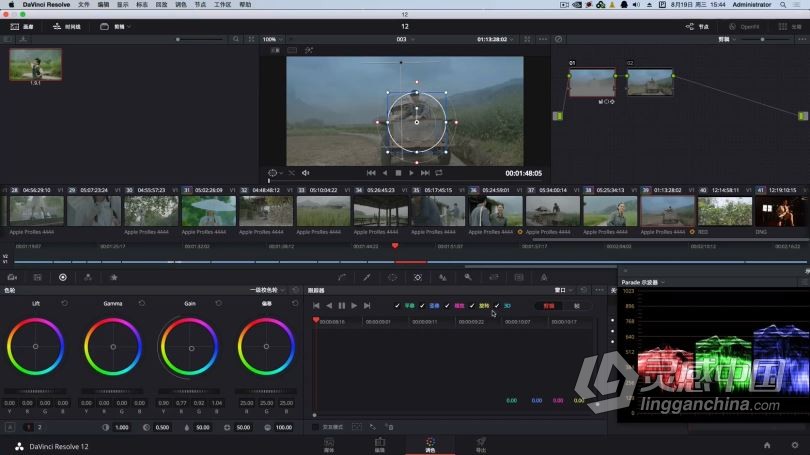Select the Clip tracking mode toggle
The width and height of the screenshot is (810, 455).
click(549, 306)
